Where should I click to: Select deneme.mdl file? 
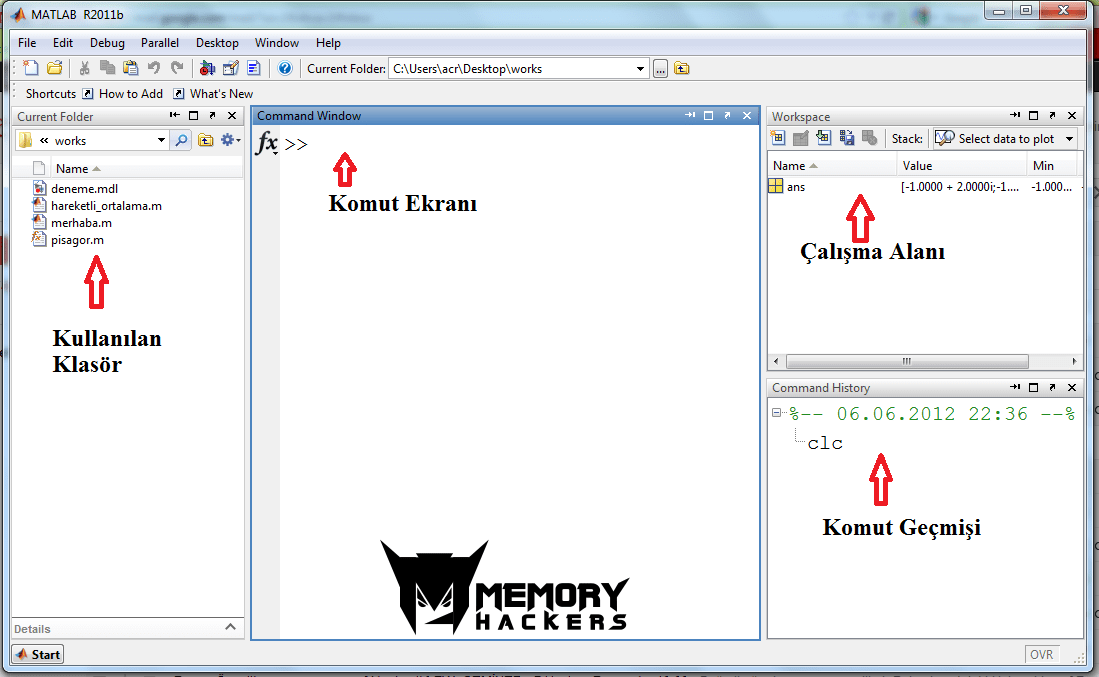(x=84, y=189)
